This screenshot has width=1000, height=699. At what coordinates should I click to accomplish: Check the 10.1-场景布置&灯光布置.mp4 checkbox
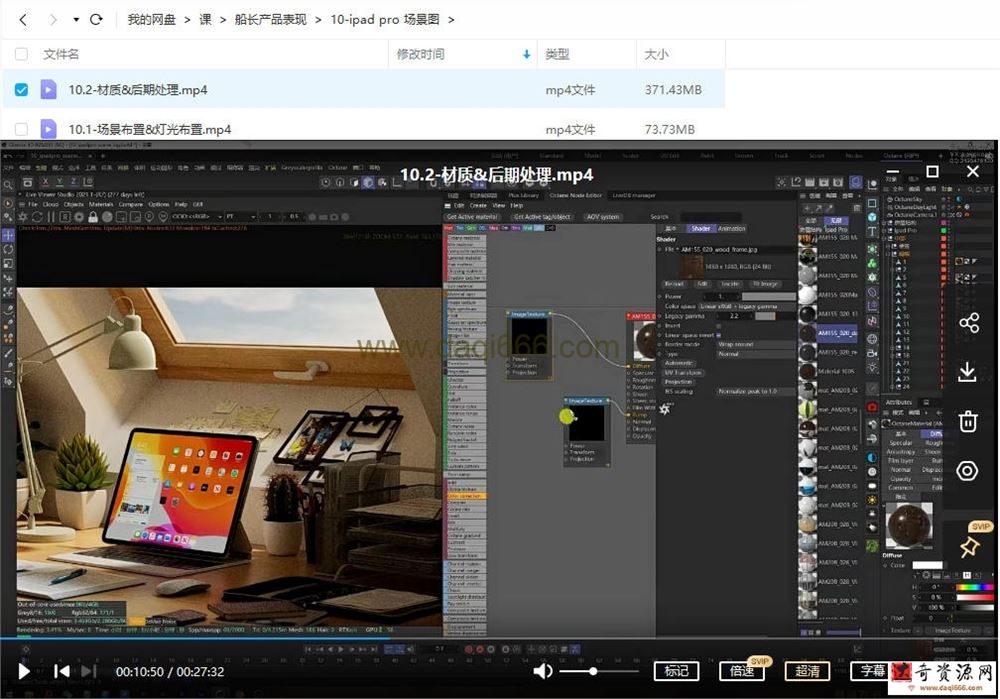pyautogui.click(x=21, y=129)
